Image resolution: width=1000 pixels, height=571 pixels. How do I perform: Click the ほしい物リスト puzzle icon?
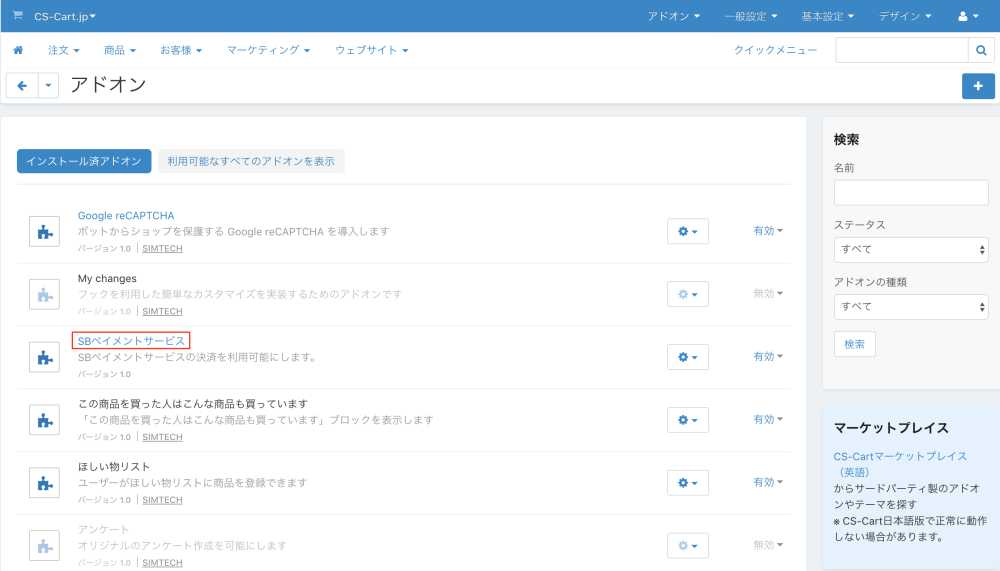click(x=44, y=483)
